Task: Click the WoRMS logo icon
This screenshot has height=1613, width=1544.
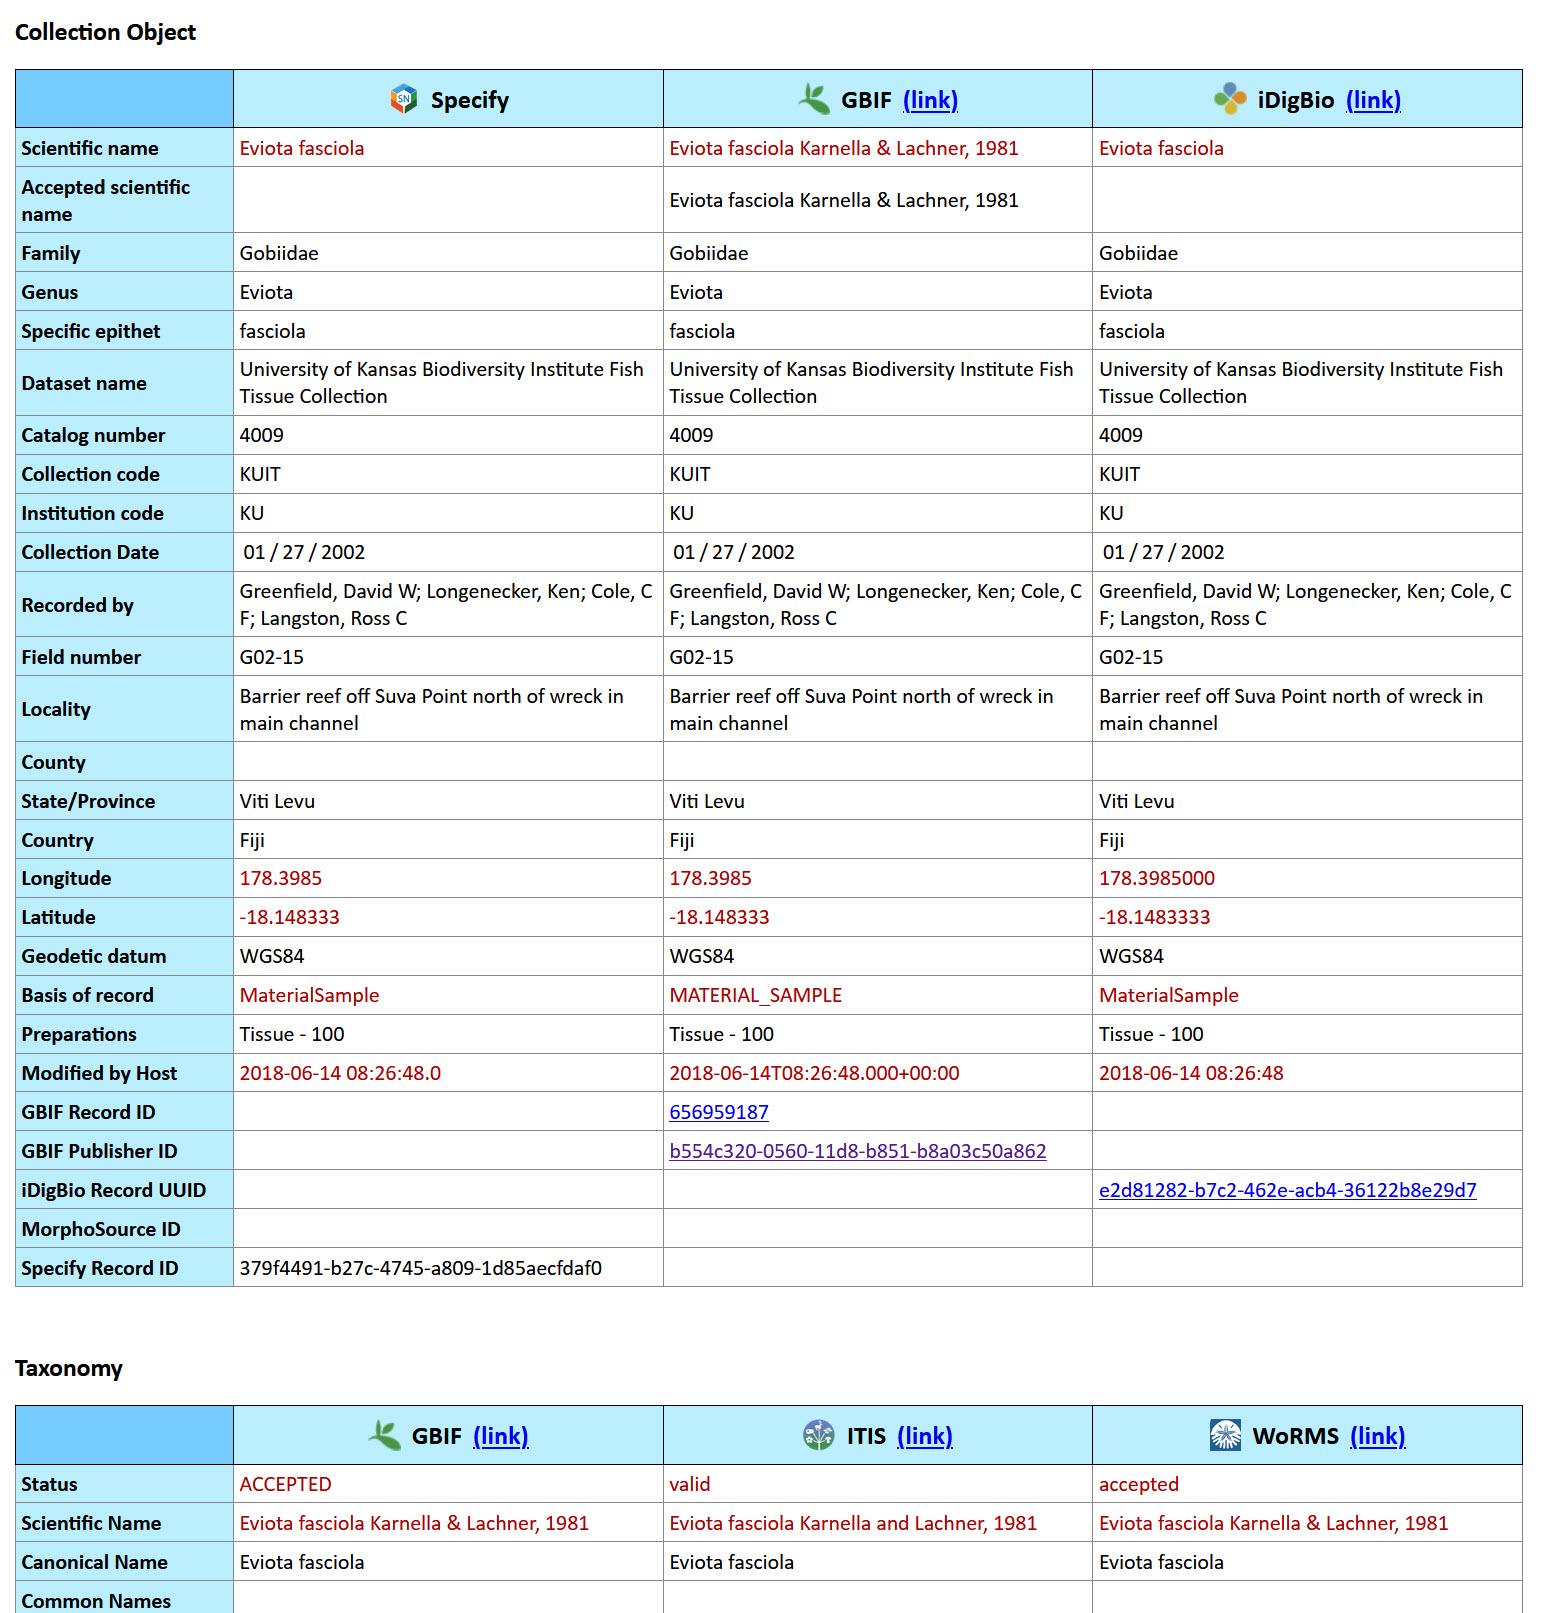Action: [x=1225, y=1435]
